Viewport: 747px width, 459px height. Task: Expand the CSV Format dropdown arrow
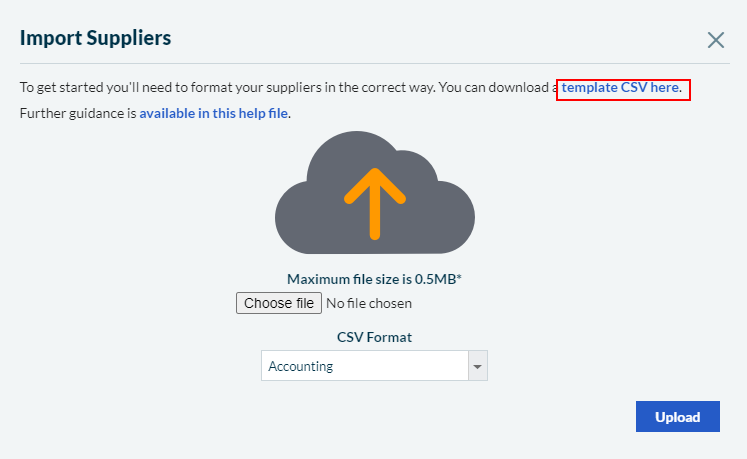477,367
